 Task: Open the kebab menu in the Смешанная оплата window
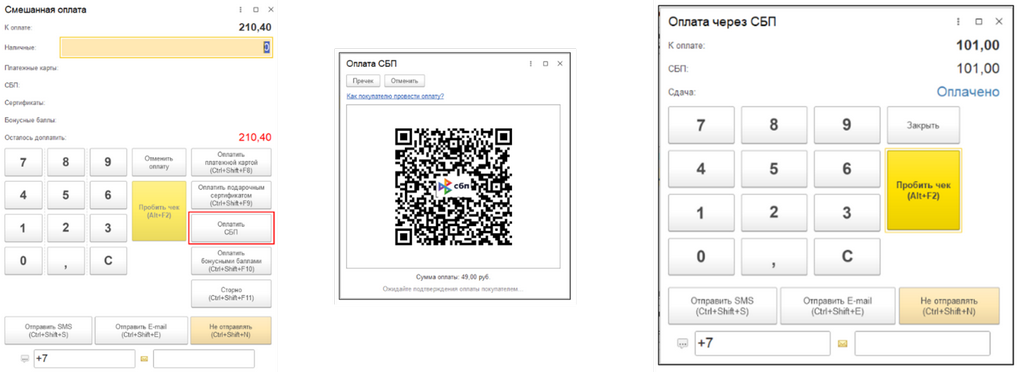pos(242,10)
